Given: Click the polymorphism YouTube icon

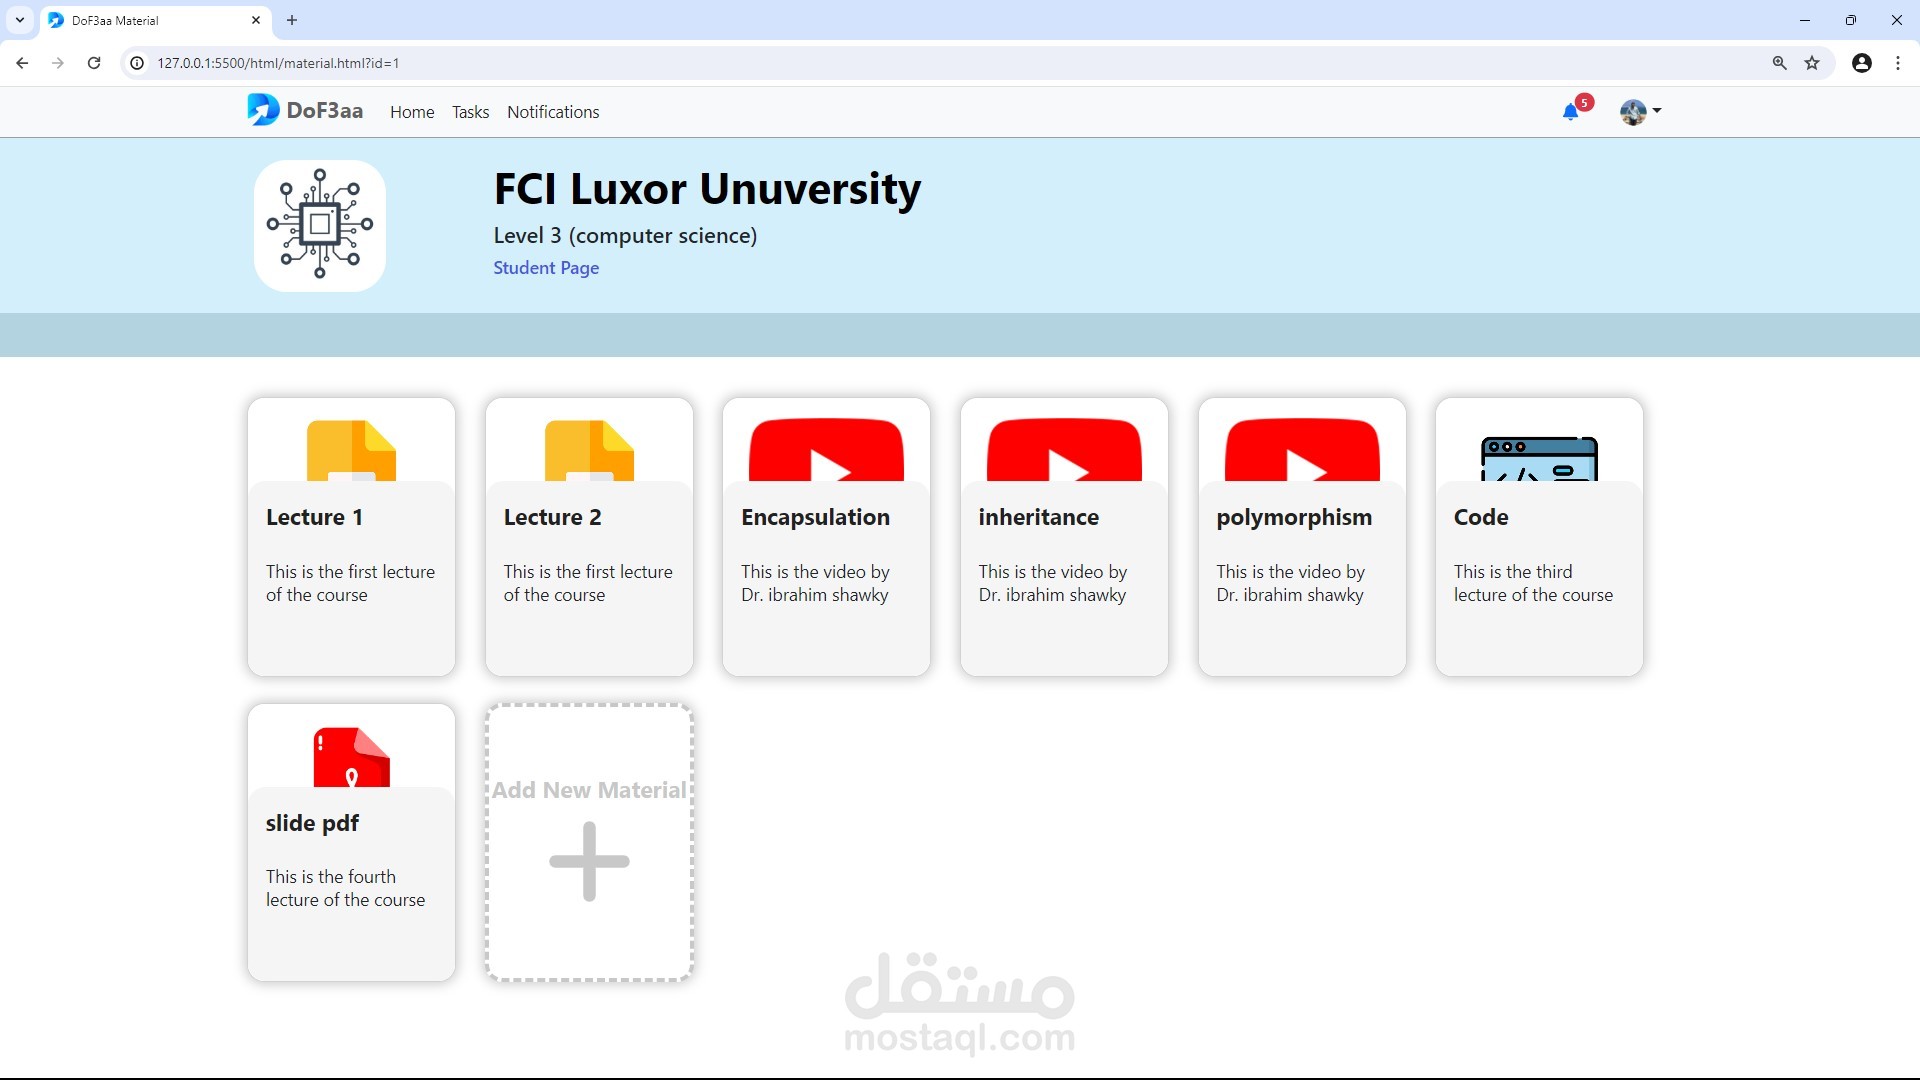Looking at the screenshot, I should click(1301, 451).
